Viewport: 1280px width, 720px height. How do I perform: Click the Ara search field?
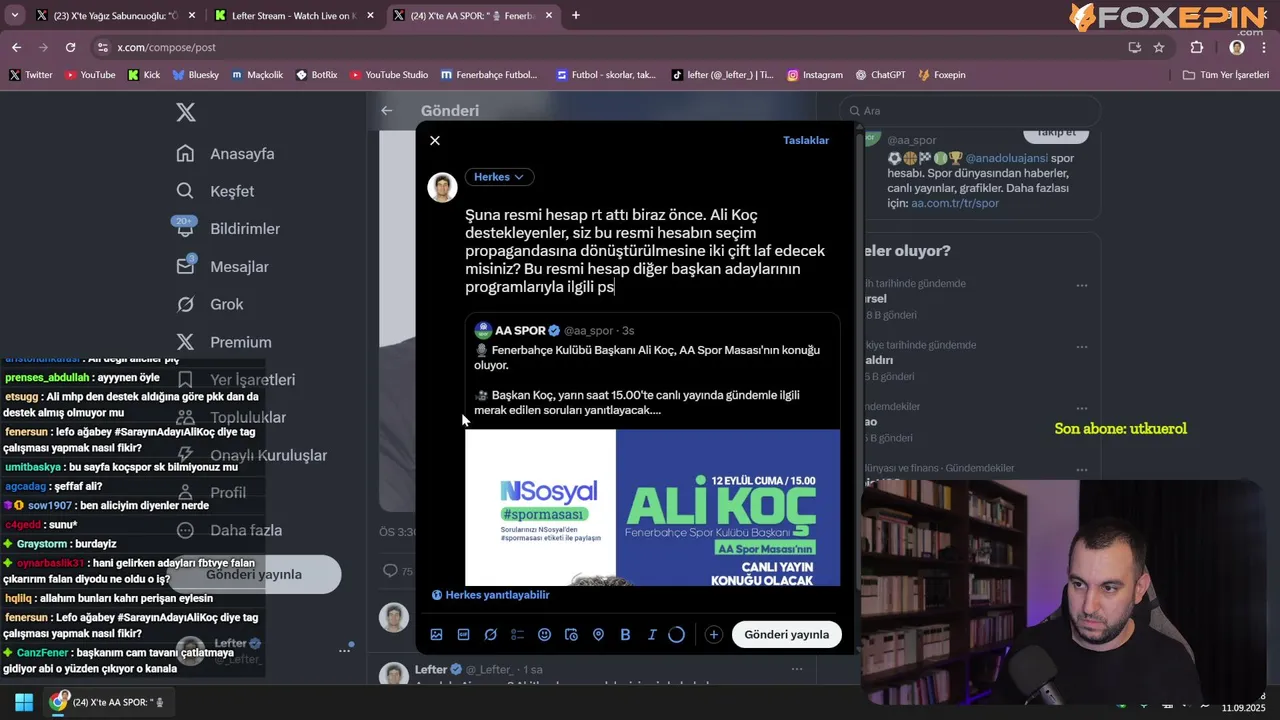point(970,111)
